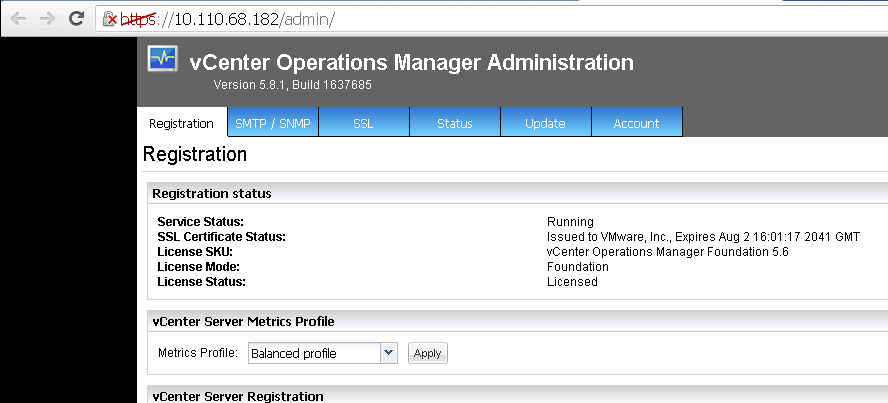Switch to the Registration tab
This screenshot has height=403, width=888.
(181, 123)
